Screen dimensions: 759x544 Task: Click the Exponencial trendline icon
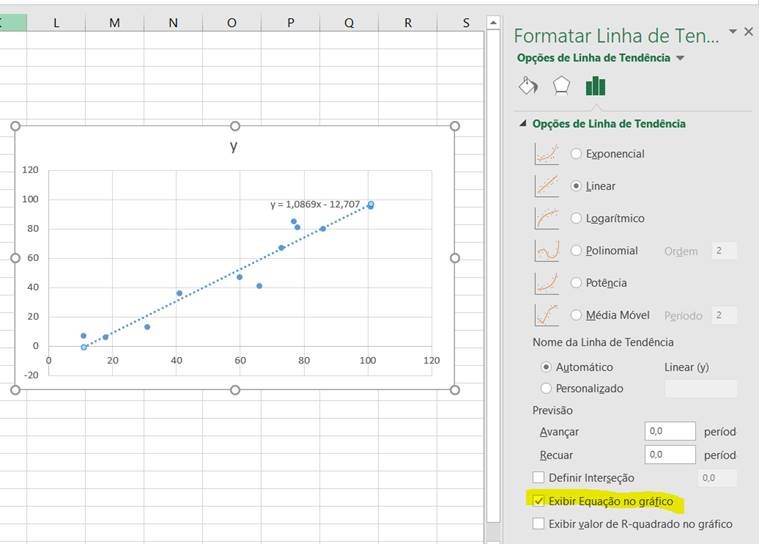pyautogui.click(x=547, y=154)
